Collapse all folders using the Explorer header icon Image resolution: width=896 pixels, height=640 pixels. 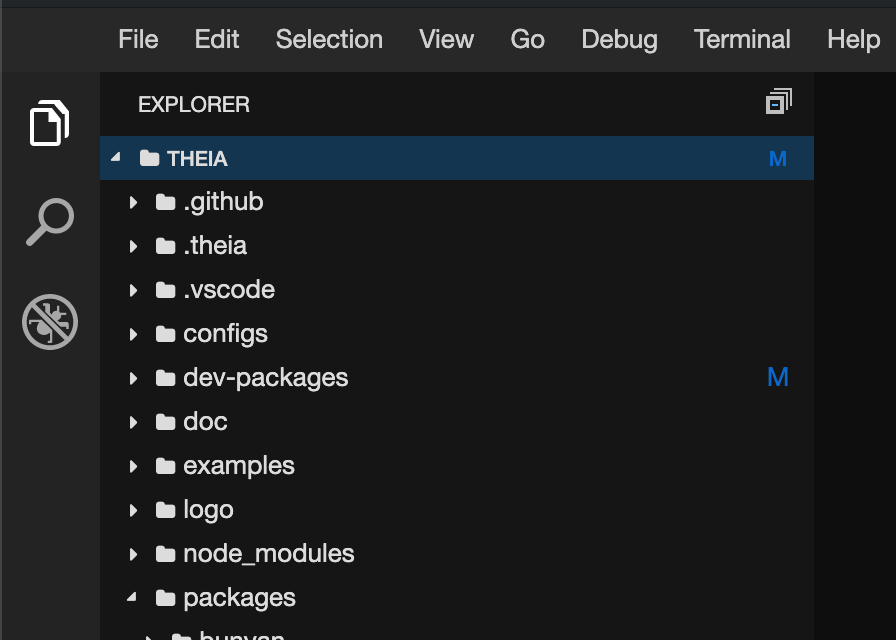[778, 101]
